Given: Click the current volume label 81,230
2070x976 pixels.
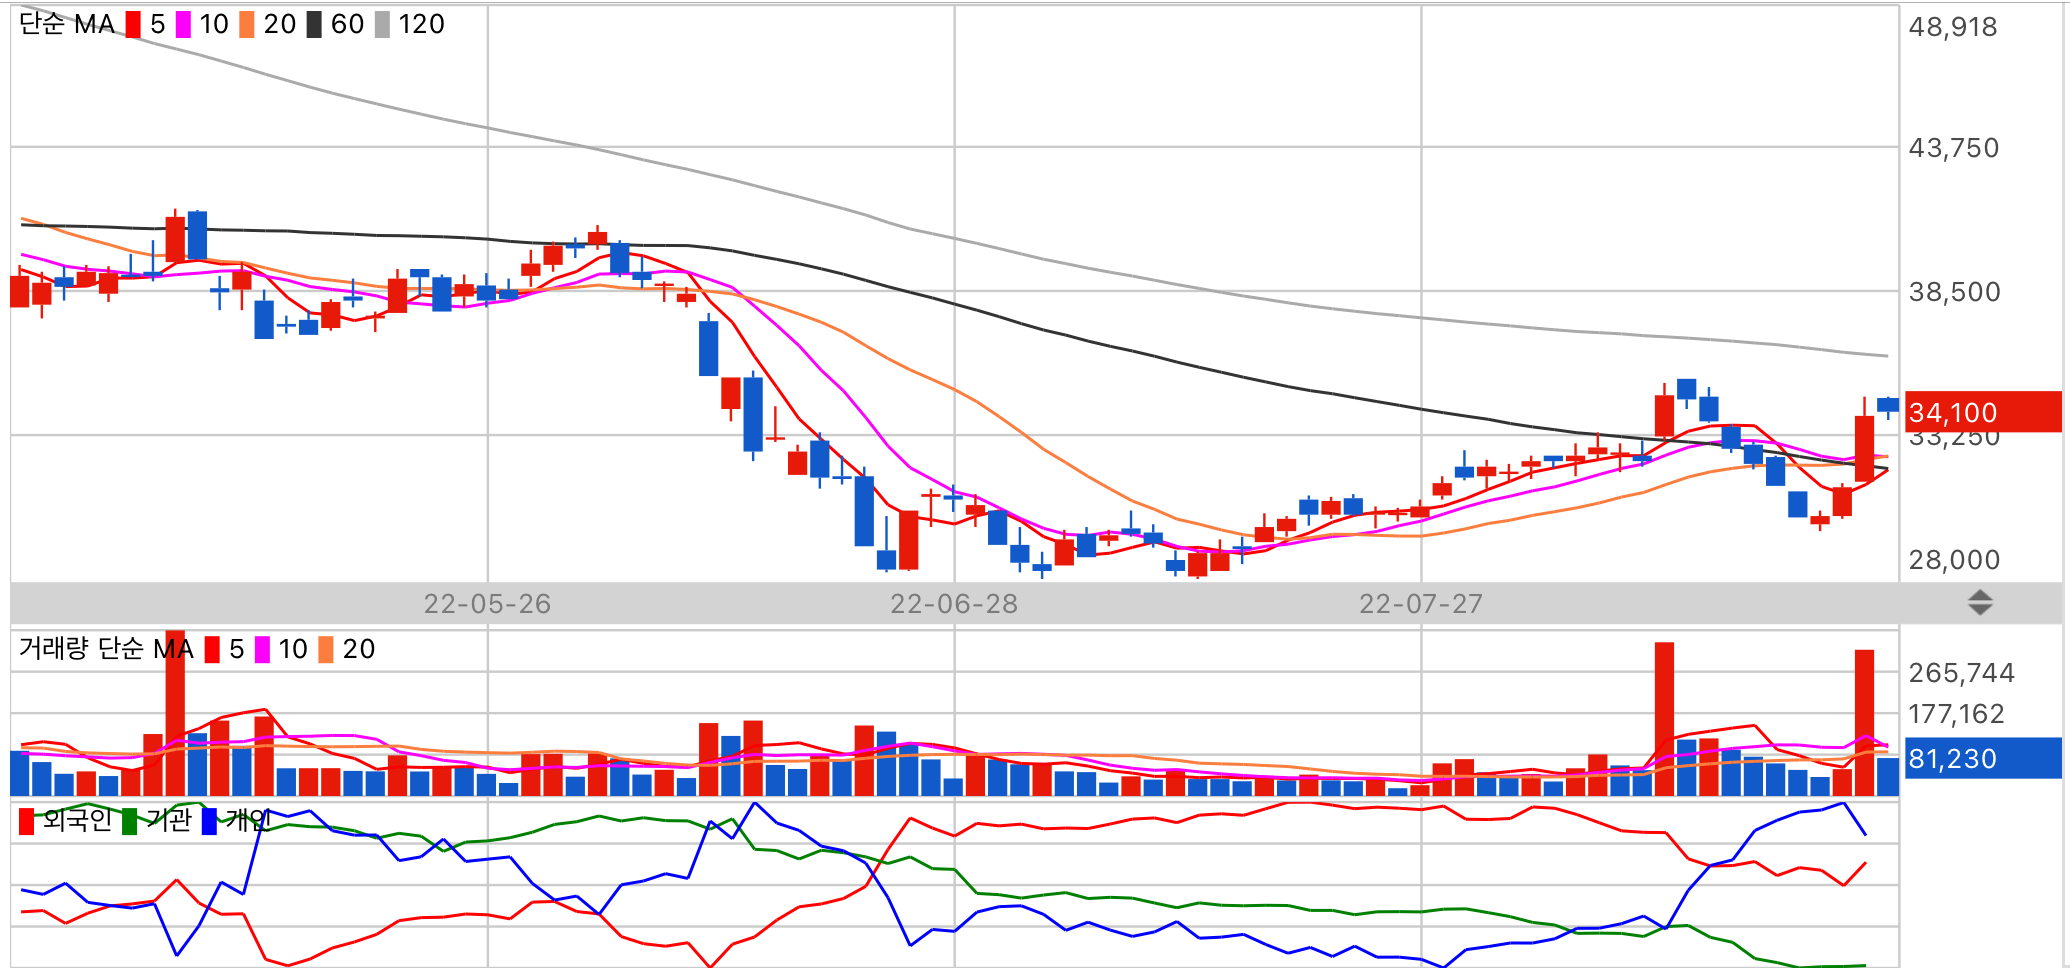Looking at the screenshot, I should pyautogui.click(x=1983, y=758).
